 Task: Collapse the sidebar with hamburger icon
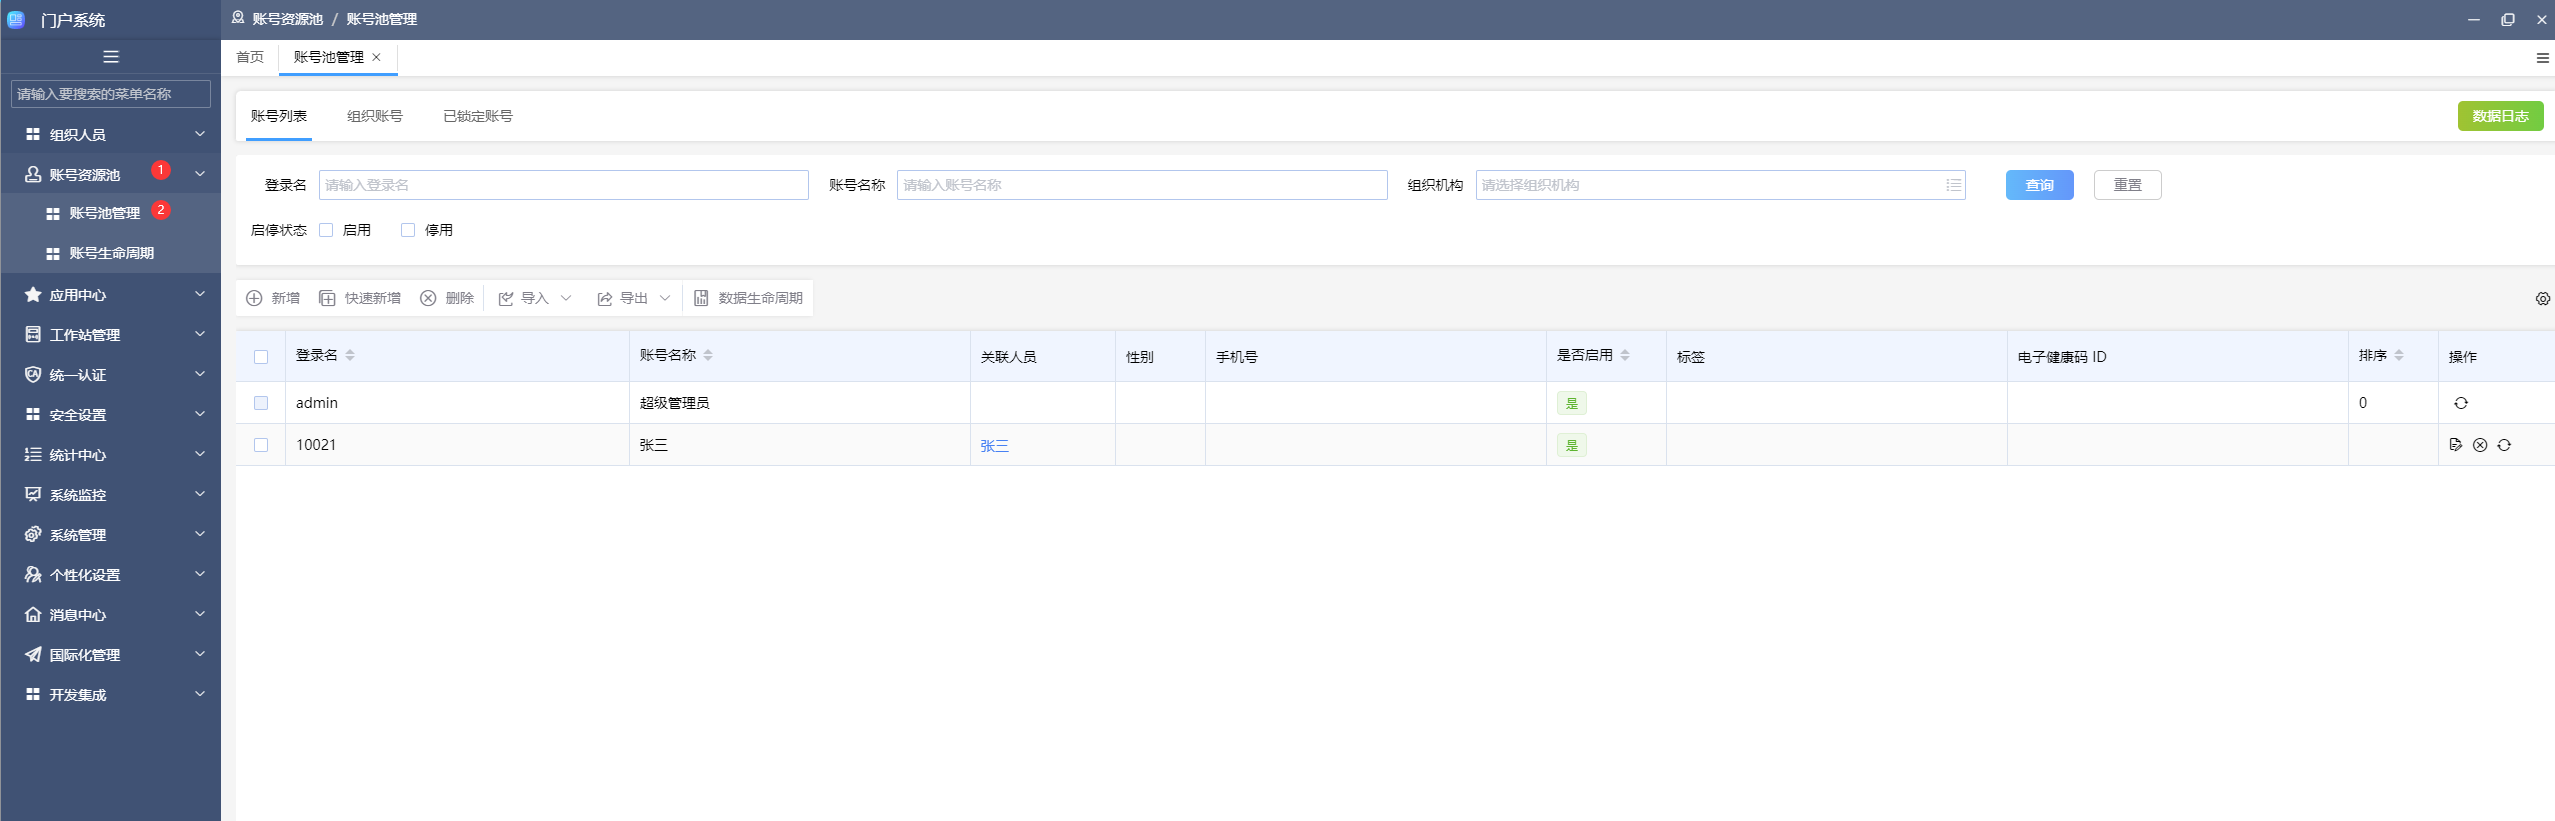tap(111, 57)
